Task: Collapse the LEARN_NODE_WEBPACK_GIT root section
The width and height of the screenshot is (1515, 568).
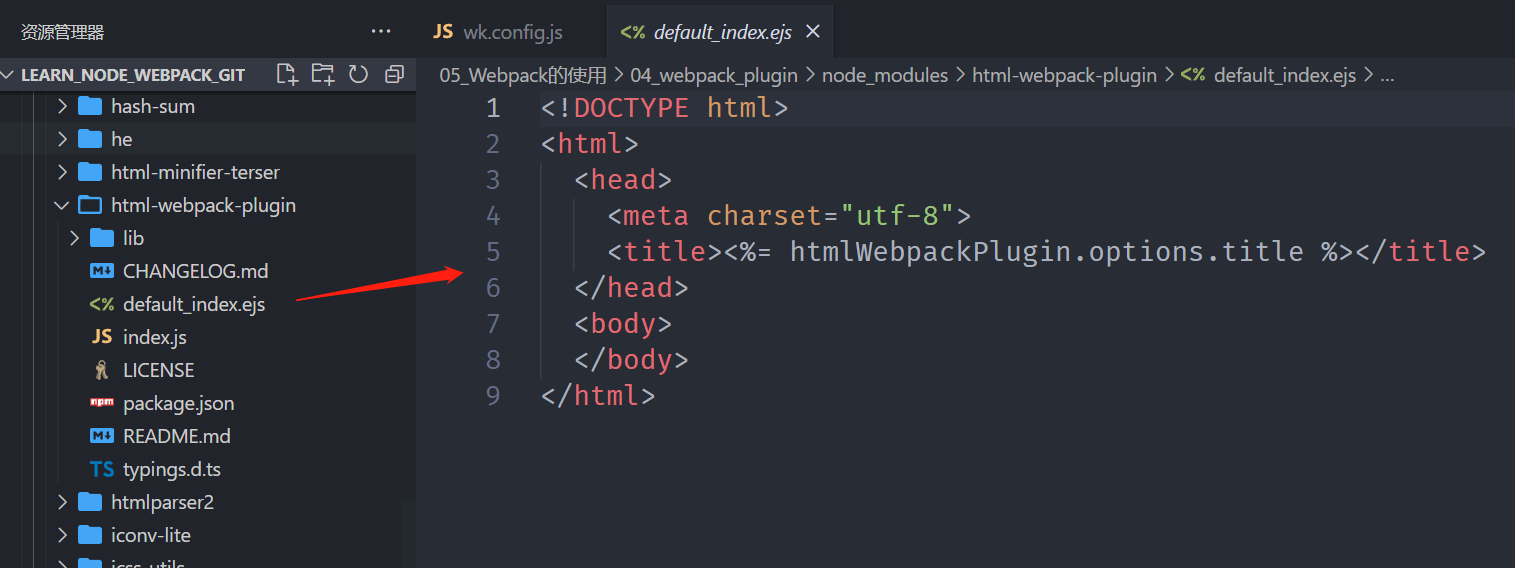Action: (132, 75)
